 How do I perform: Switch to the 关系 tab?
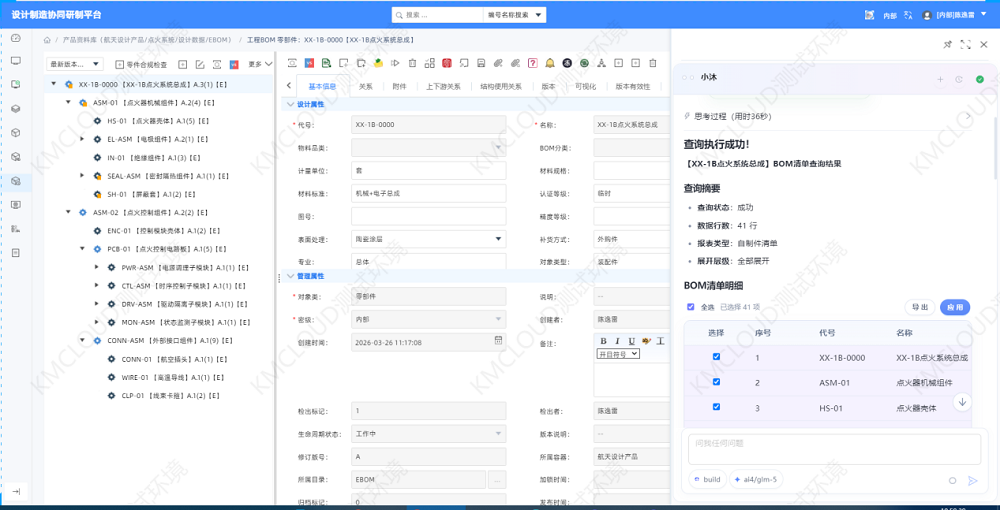coord(365,87)
